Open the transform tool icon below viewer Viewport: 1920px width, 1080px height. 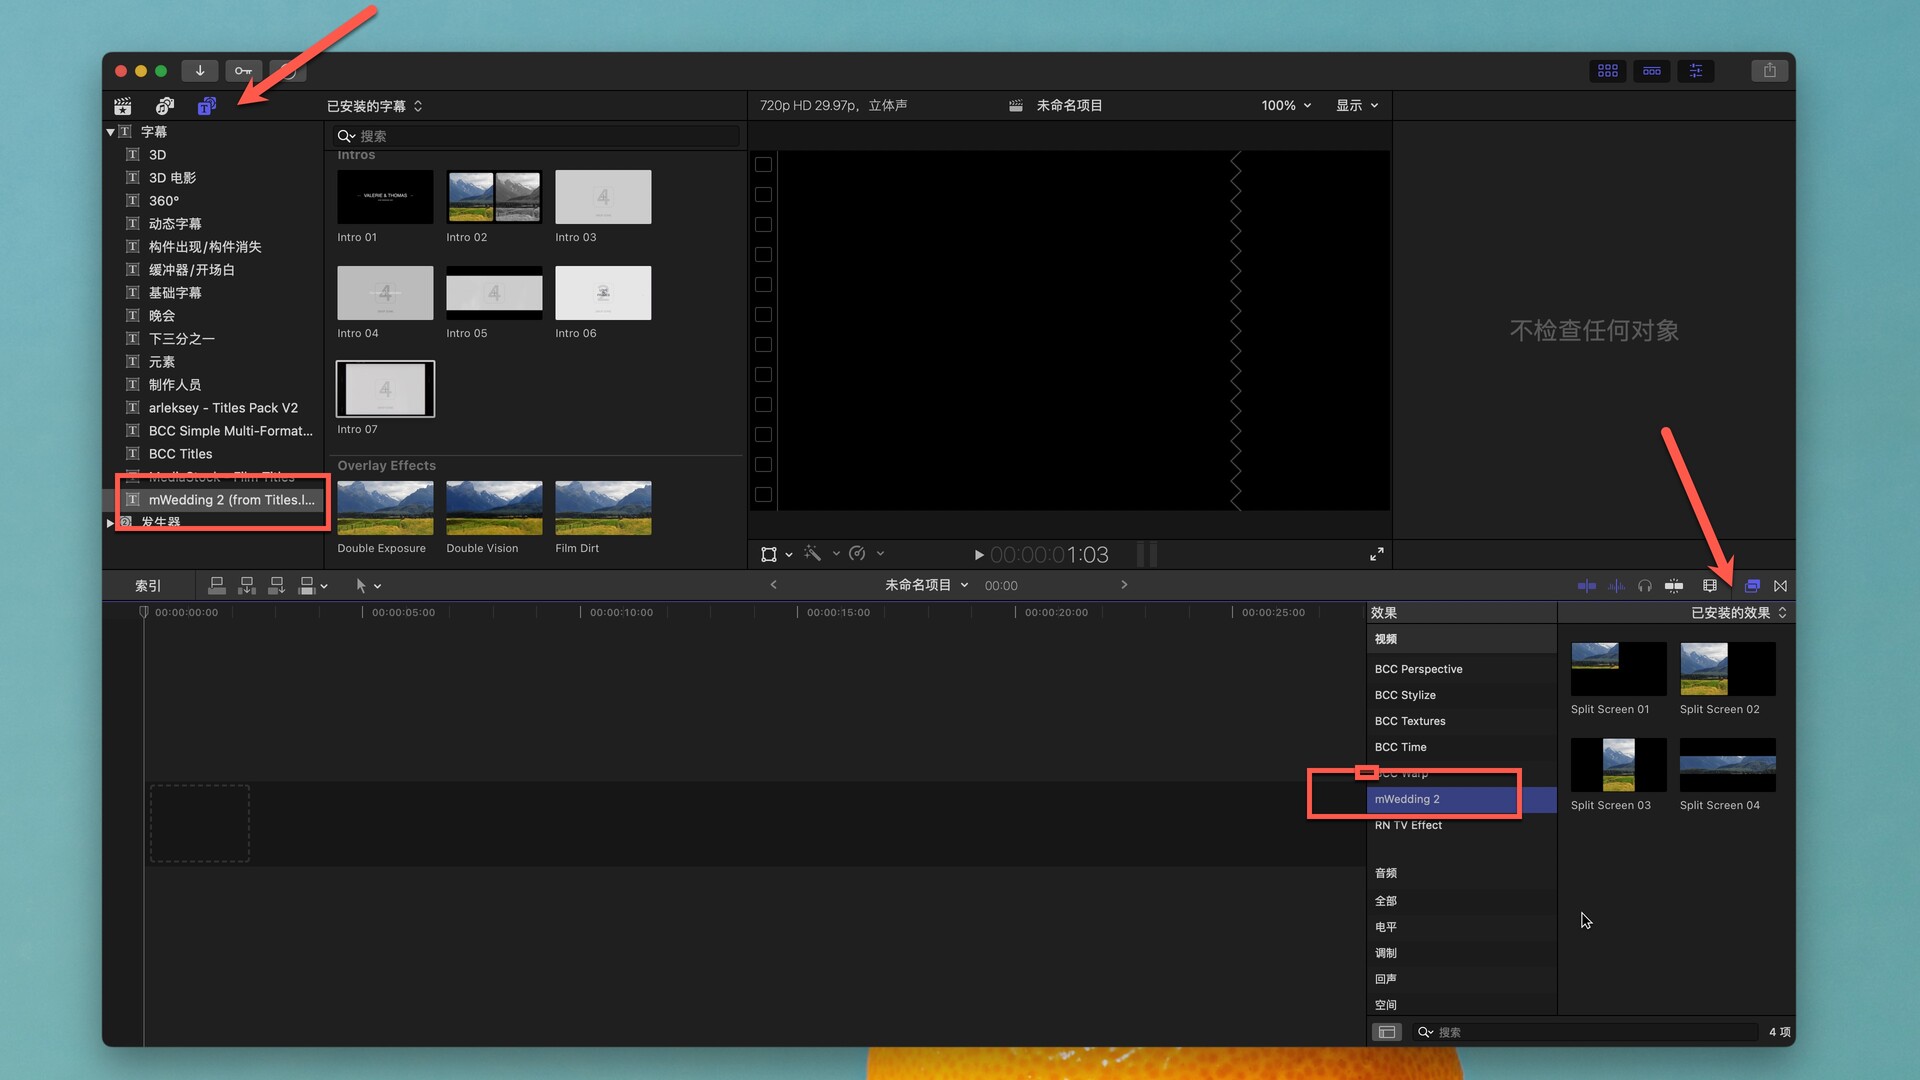(769, 554)
